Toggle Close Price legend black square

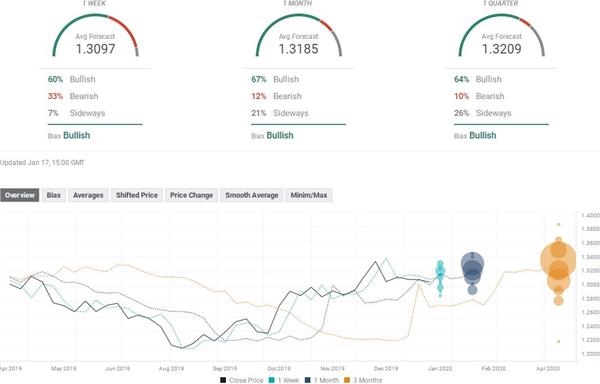tap(223, 380)
